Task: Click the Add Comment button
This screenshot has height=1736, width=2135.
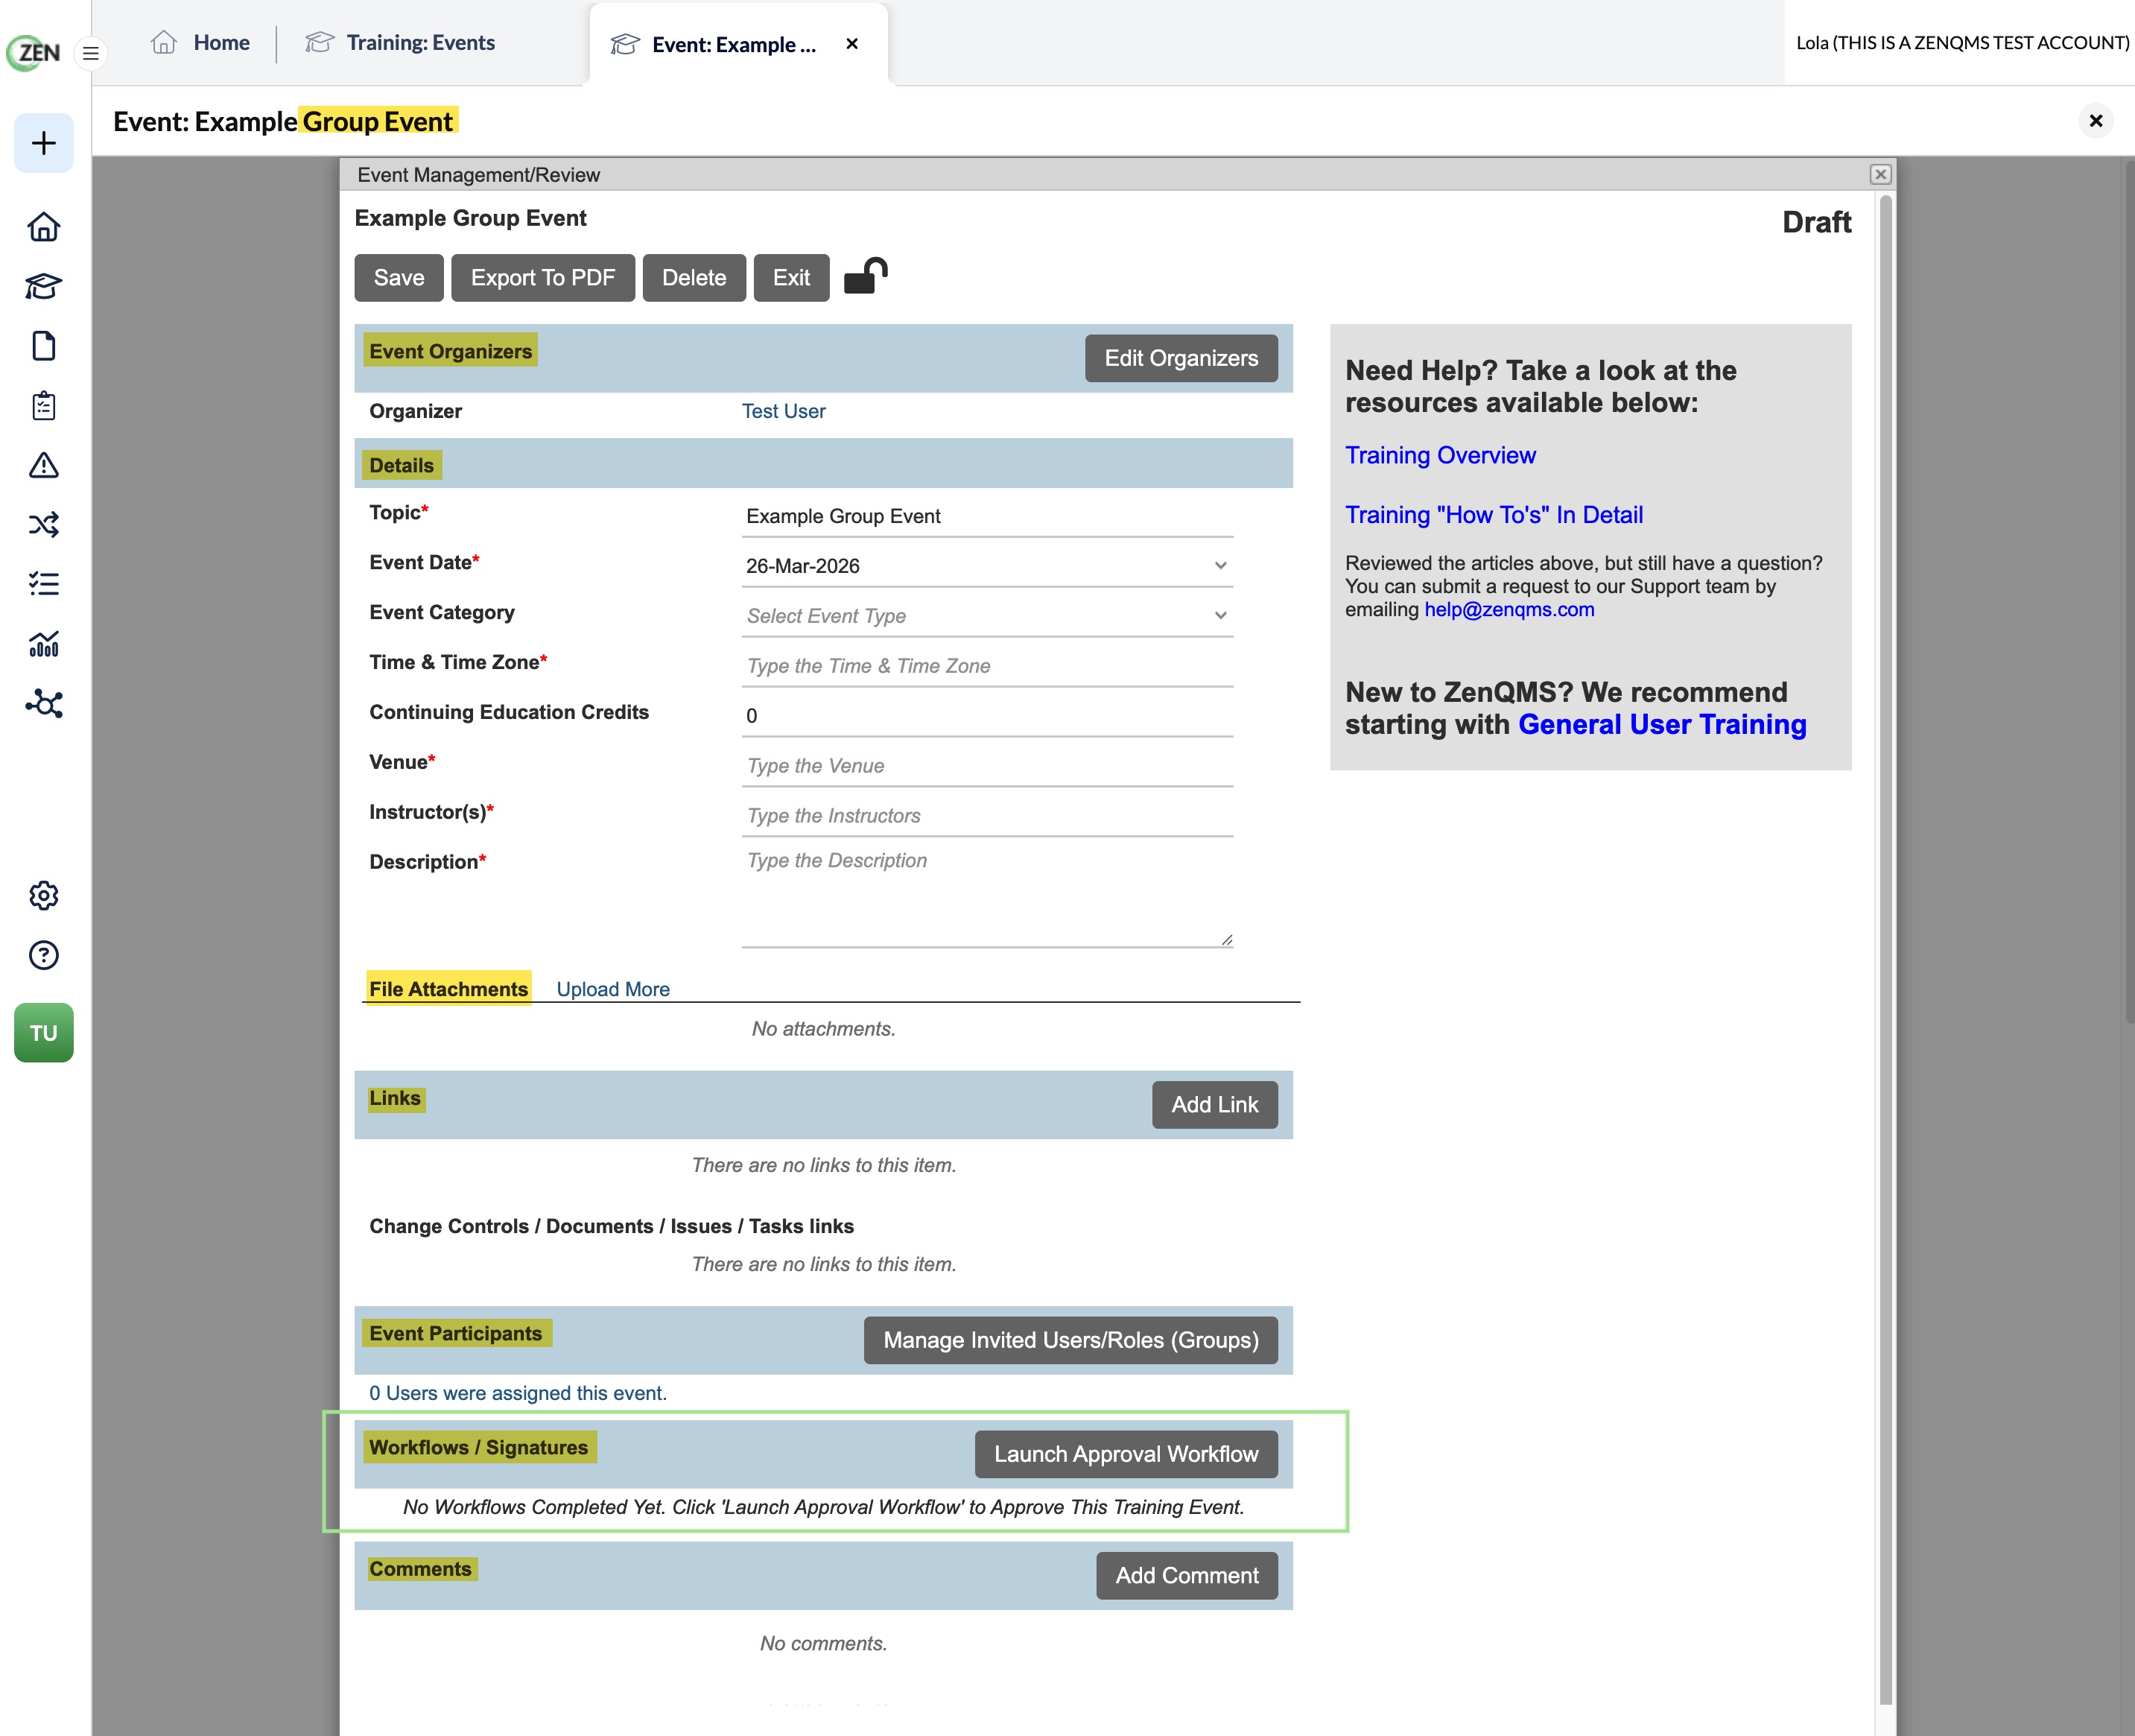Action: click(x=1187, y=1576)
